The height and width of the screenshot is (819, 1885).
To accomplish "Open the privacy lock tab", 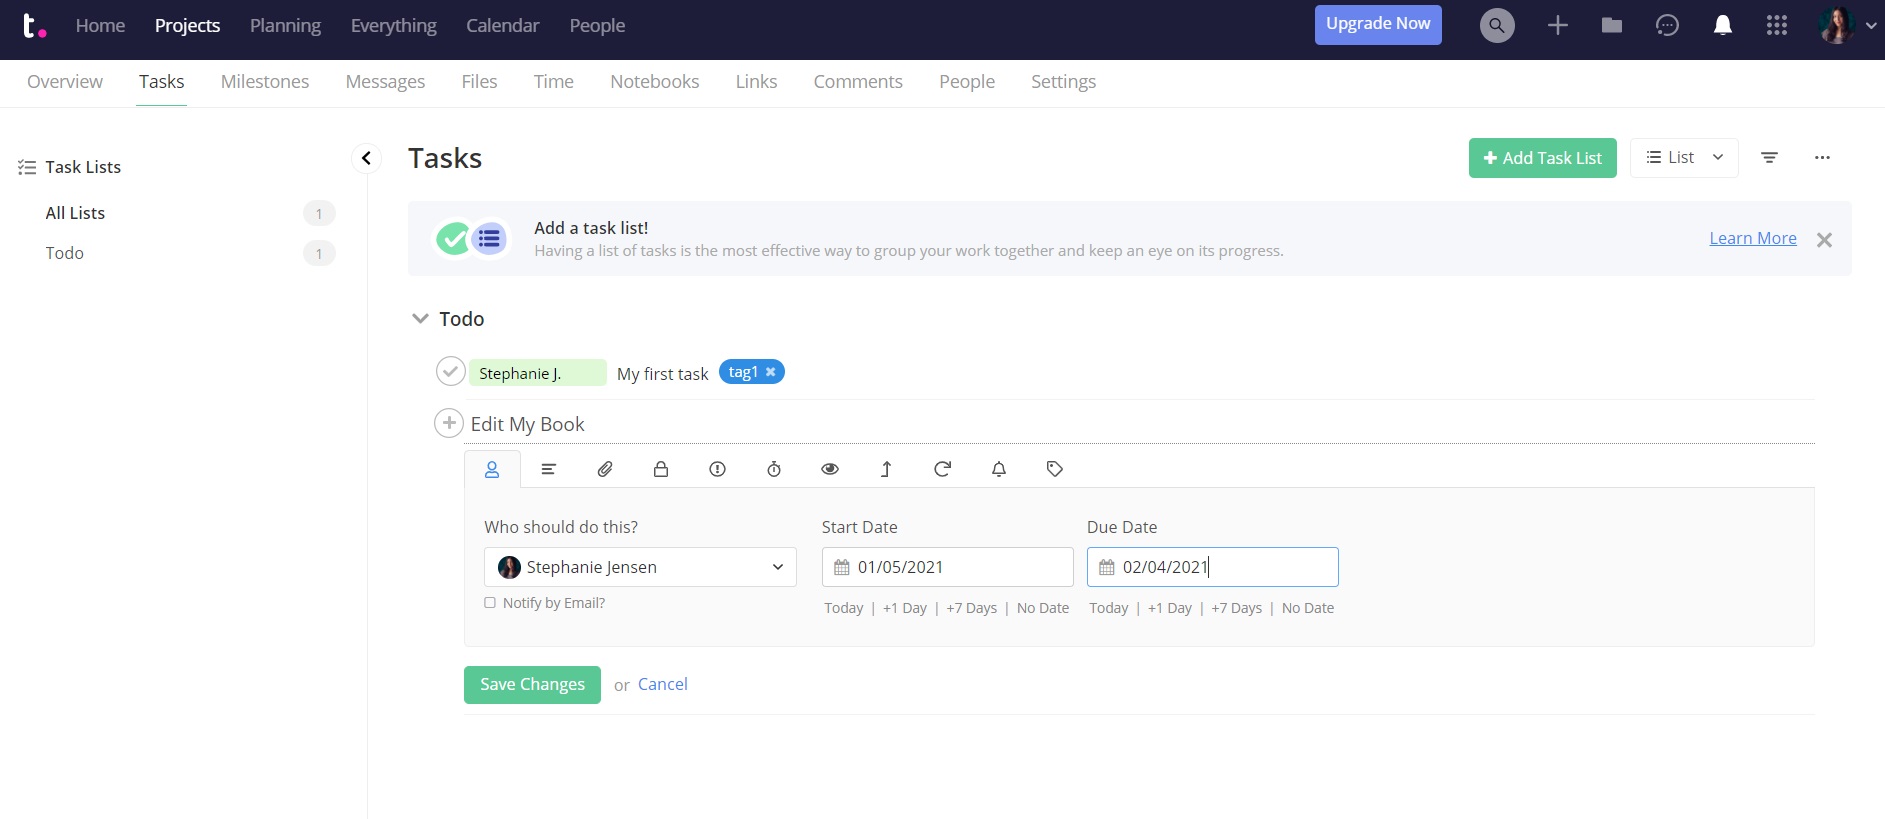I will tap(661, 469).
